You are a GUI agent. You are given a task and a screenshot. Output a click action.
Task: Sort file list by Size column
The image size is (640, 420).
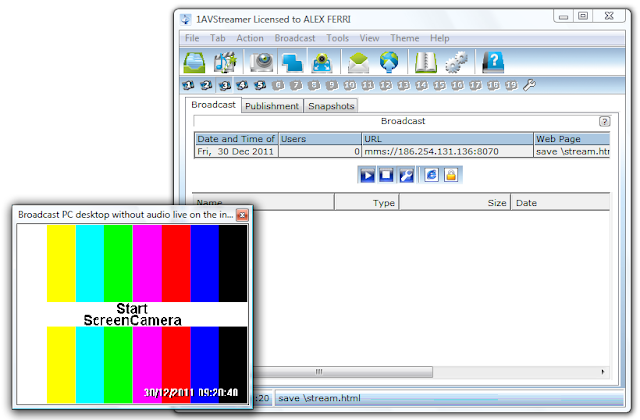tap(455, 203)
